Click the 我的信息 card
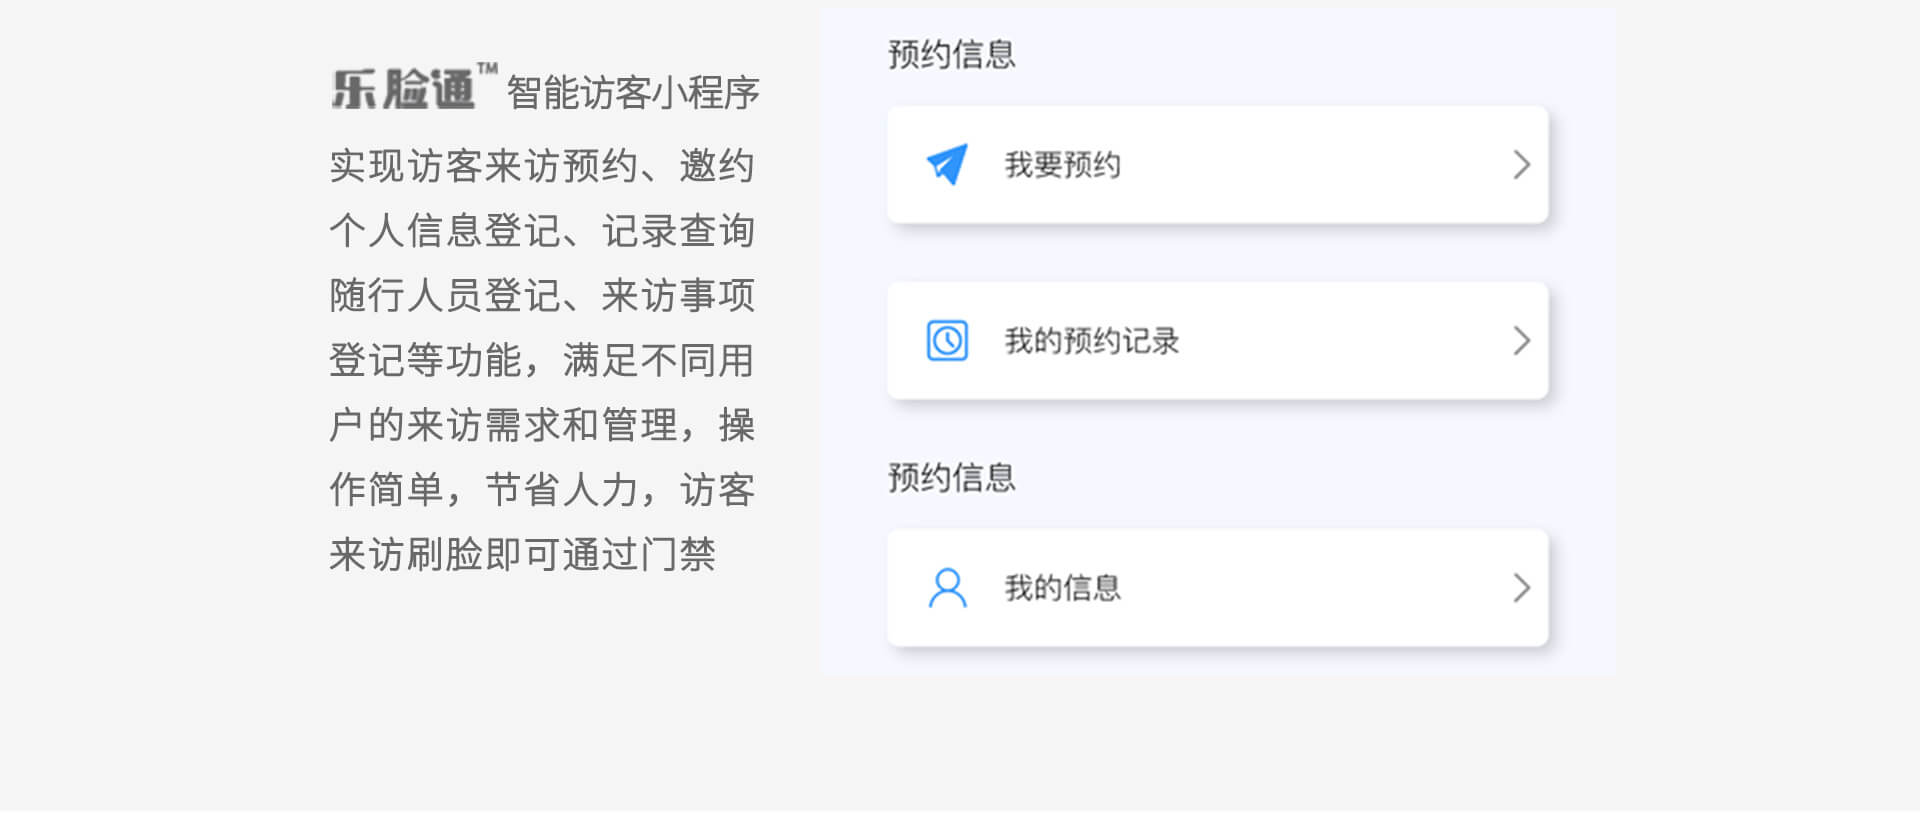 [x=1217, y=587]
